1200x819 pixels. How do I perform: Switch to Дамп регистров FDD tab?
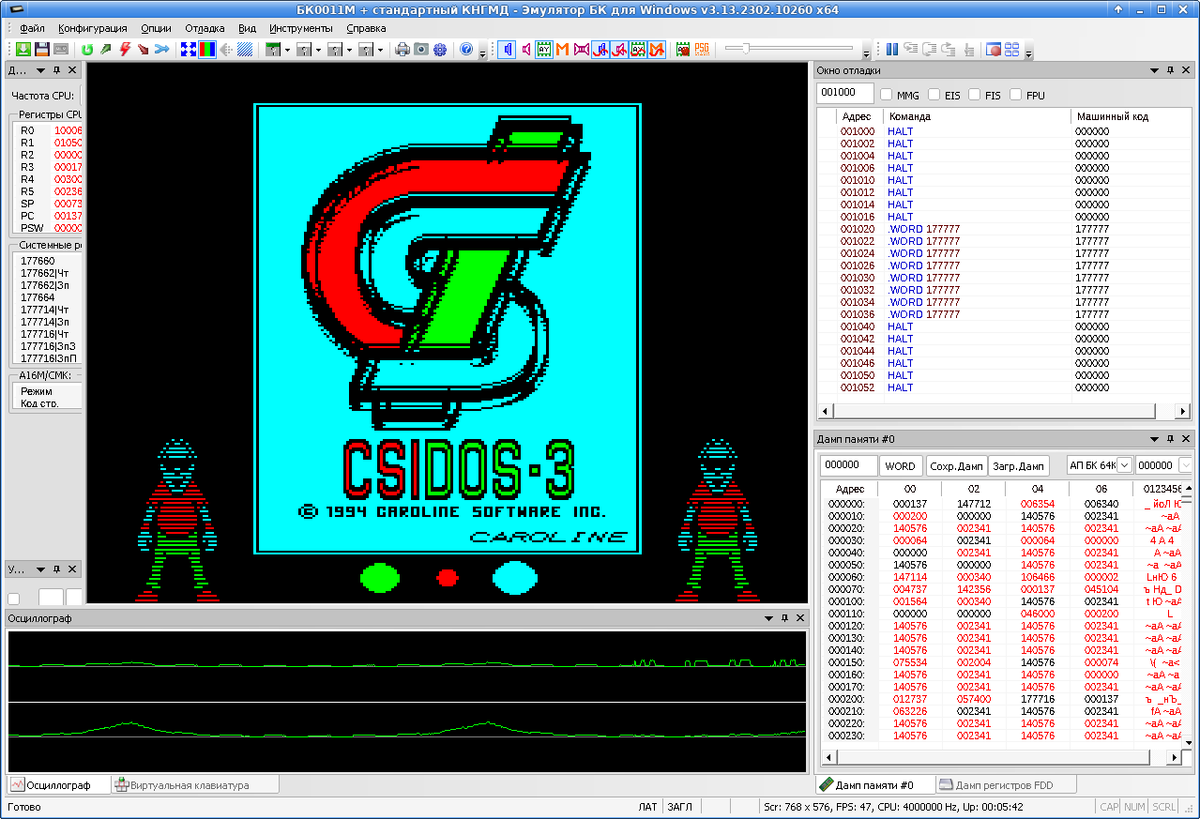pyautogui.click(x=1008, y=785)
